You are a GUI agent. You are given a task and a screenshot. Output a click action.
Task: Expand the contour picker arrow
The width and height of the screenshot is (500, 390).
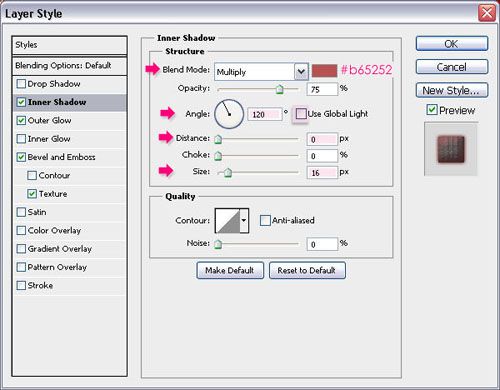click(x=244, y=221)
